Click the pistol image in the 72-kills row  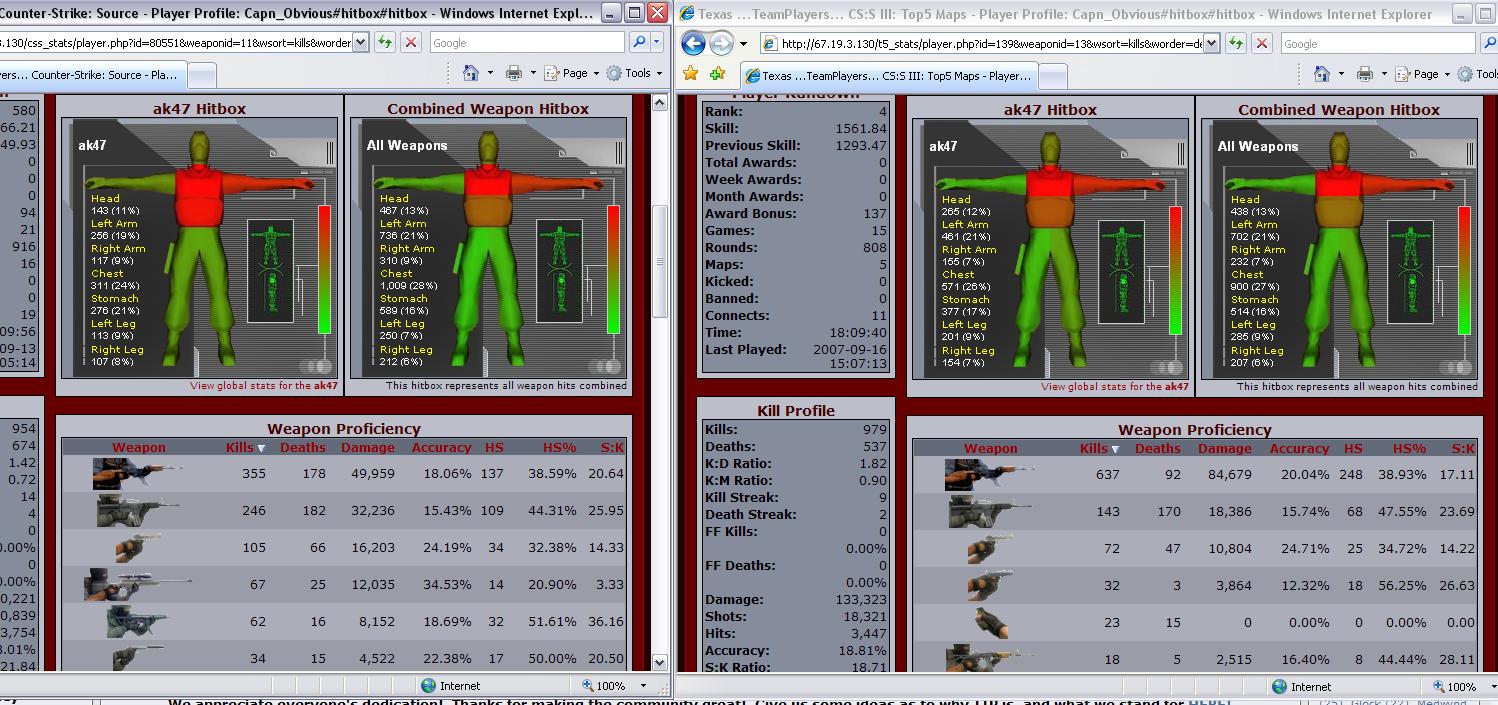(x=990, y=548)
